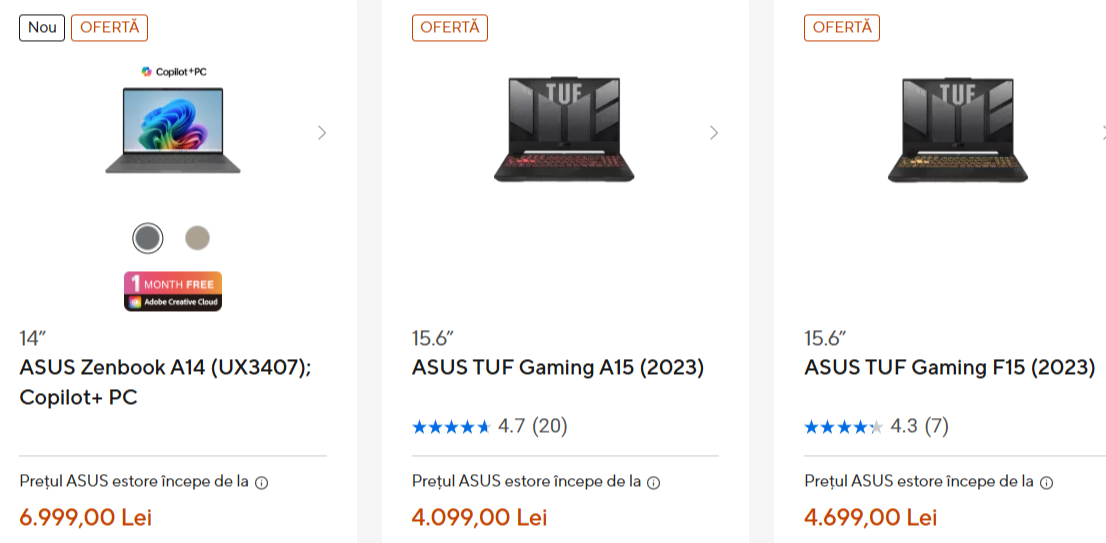Click the Nou tag on the Zenbook card
This screenshot has height=543, width=1106.
click(42, 28)
